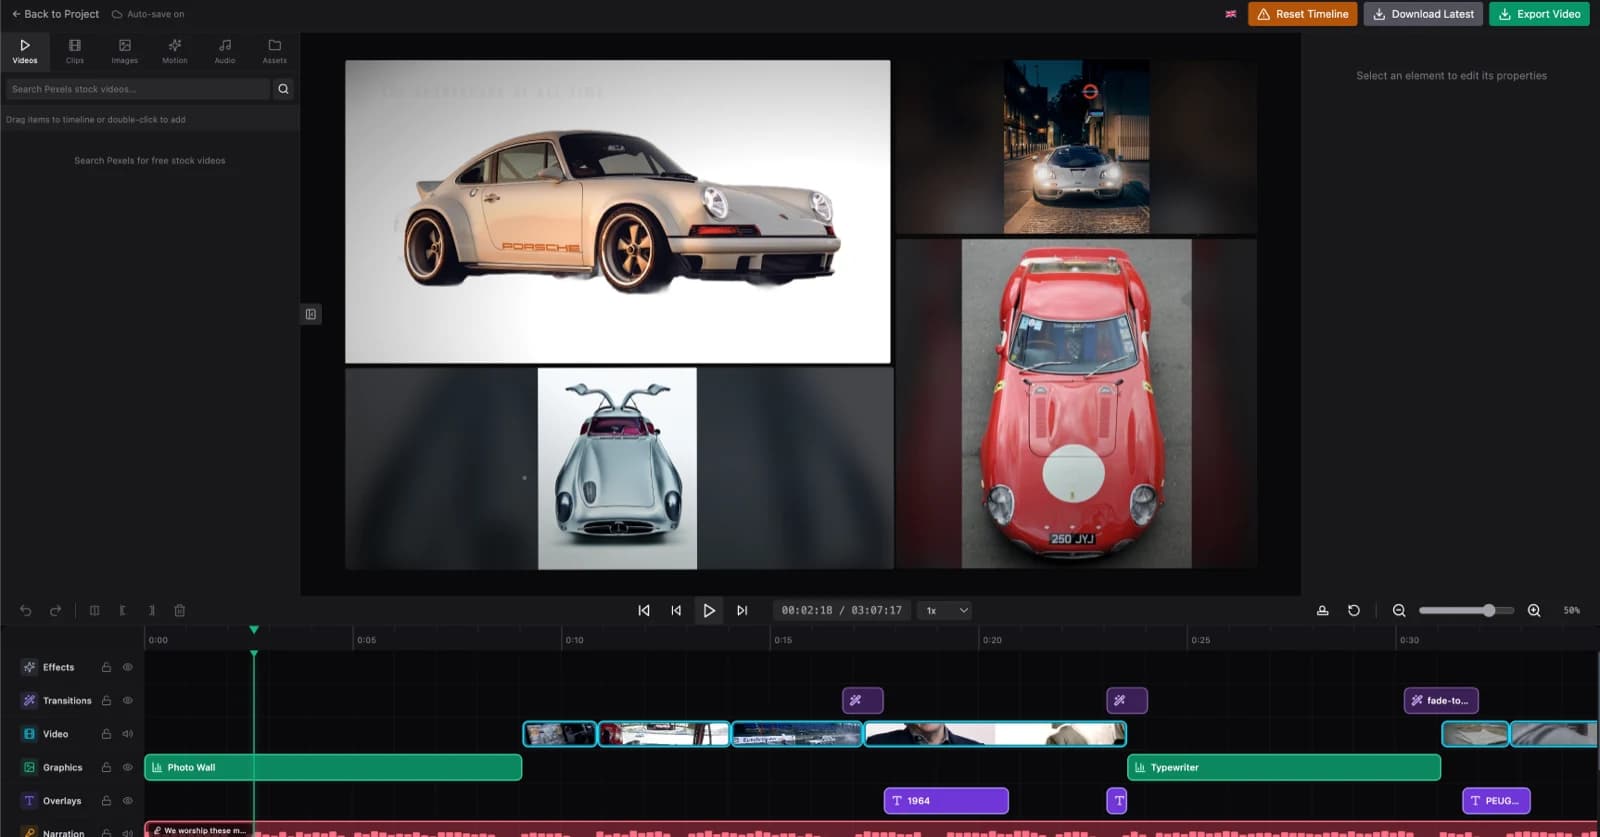This screenshot has height=837, width=1600.
Task: Select the red Ferrari image in preview
Action: [x=1076, y=403]
